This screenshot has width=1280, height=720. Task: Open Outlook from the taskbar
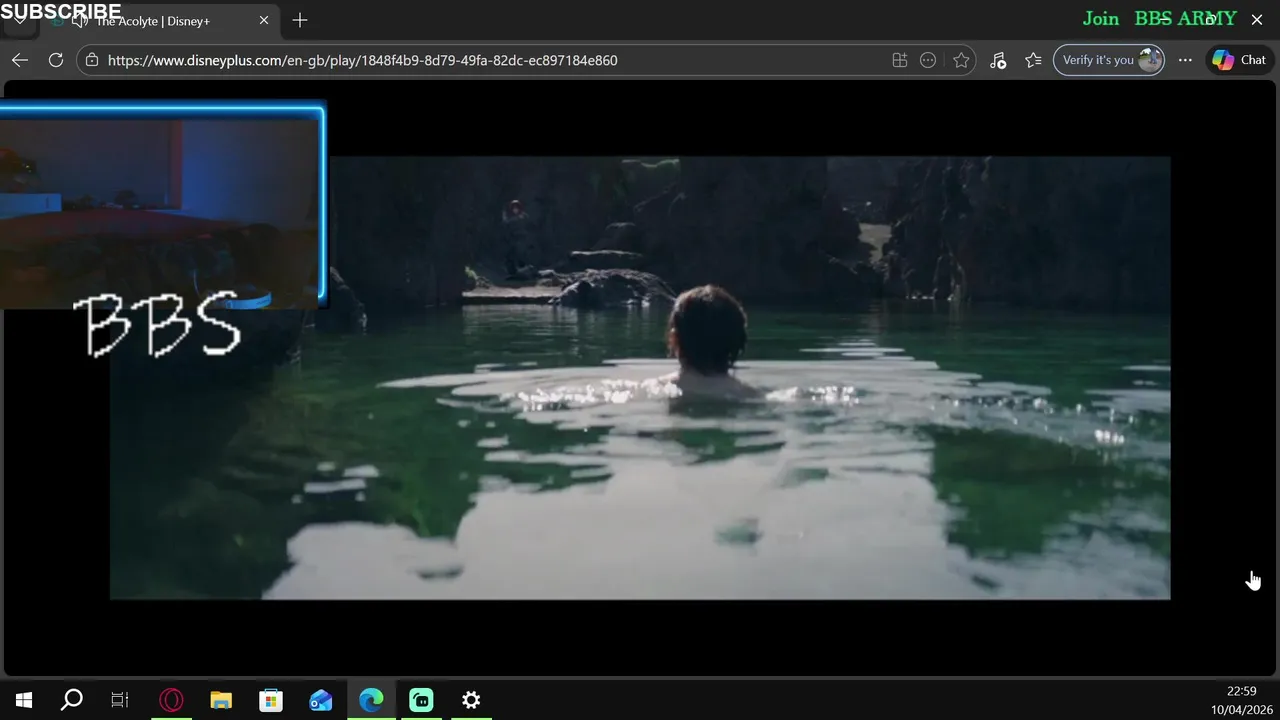[x=321, y=700]
